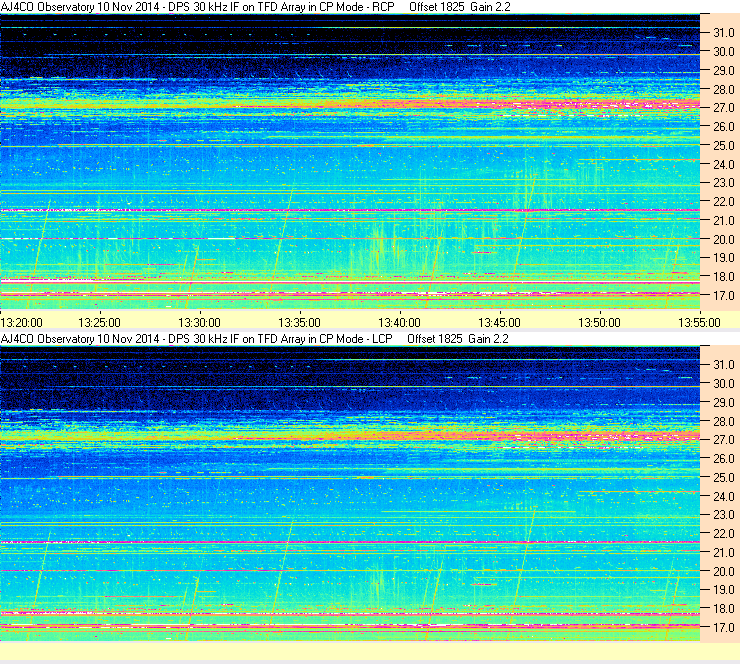Select 'Gain 2.2' in the LCP header
Viewport: 740px width, 664px height.
click(x=488, y=339)
